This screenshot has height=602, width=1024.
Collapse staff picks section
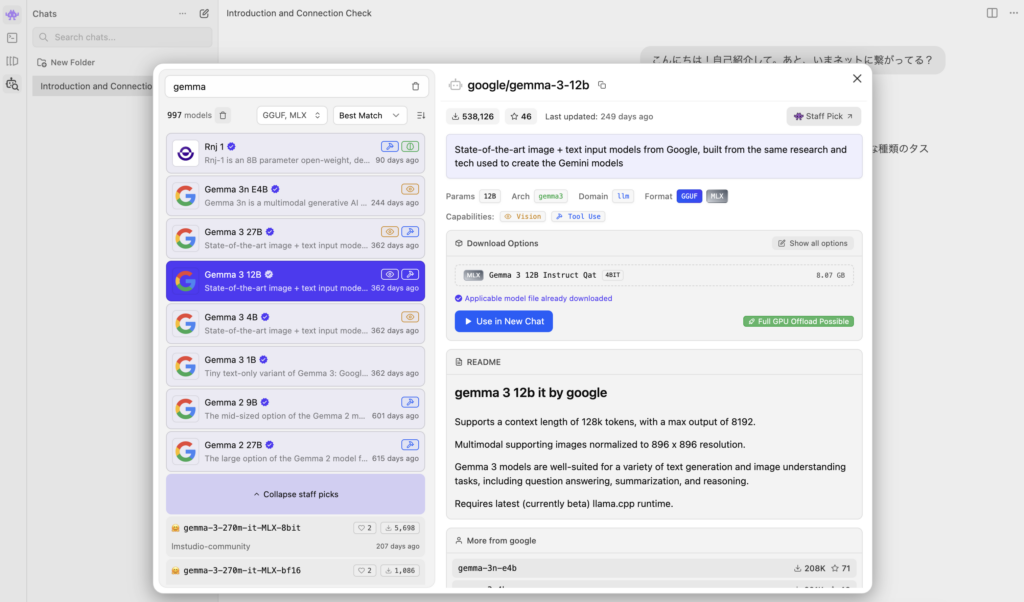[x=295, y=494]
